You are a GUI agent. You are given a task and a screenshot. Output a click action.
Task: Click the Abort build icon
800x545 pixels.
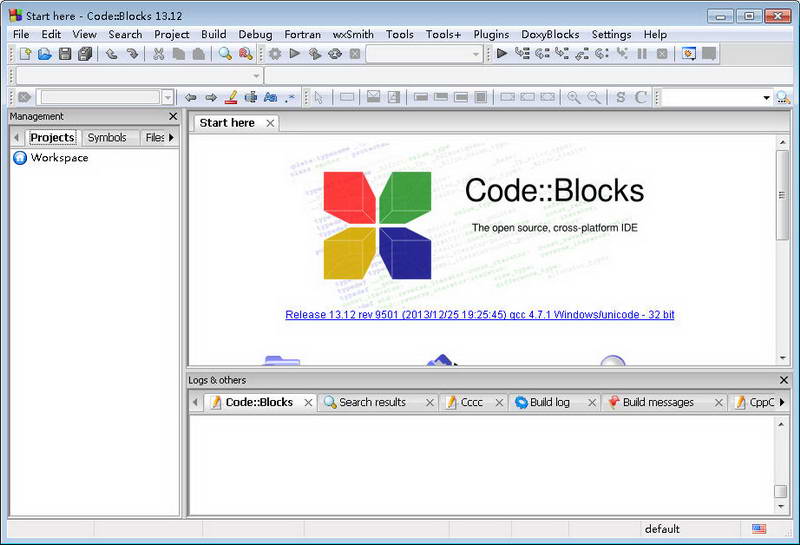point(355,54)
